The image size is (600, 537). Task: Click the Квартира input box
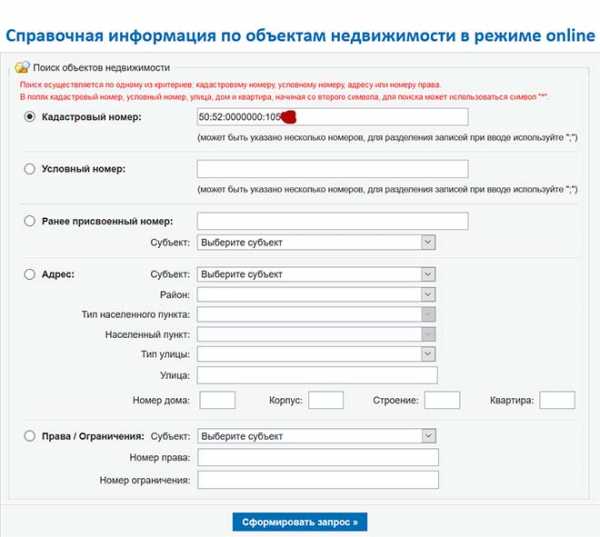coord(557,400)
